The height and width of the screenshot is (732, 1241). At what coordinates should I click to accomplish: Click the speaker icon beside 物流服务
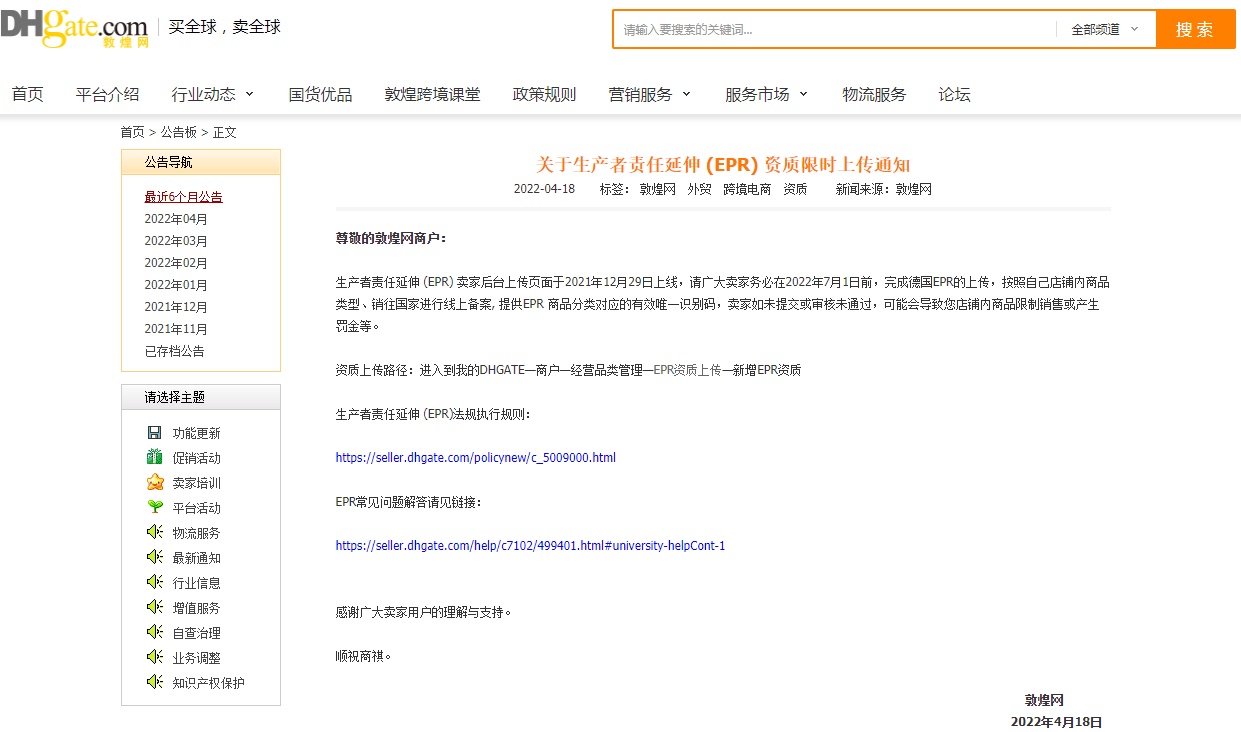(154, 533)
